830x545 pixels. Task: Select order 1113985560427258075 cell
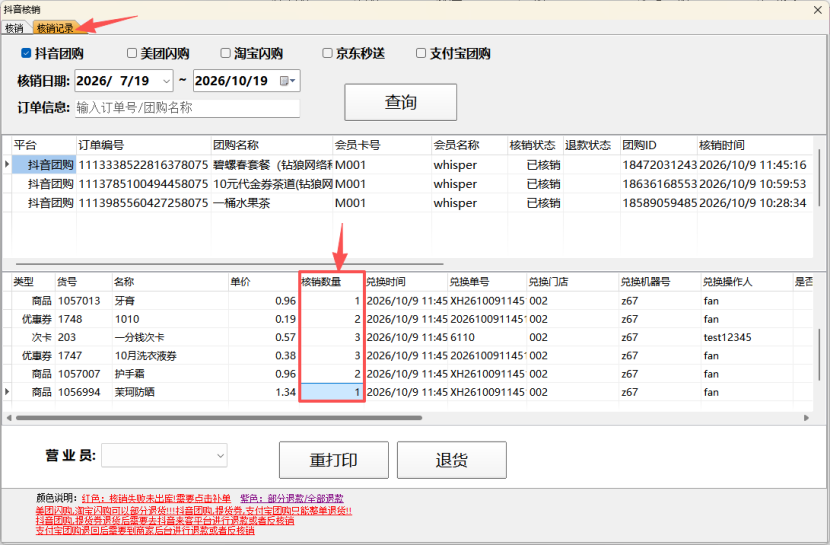tap(143, 203)
